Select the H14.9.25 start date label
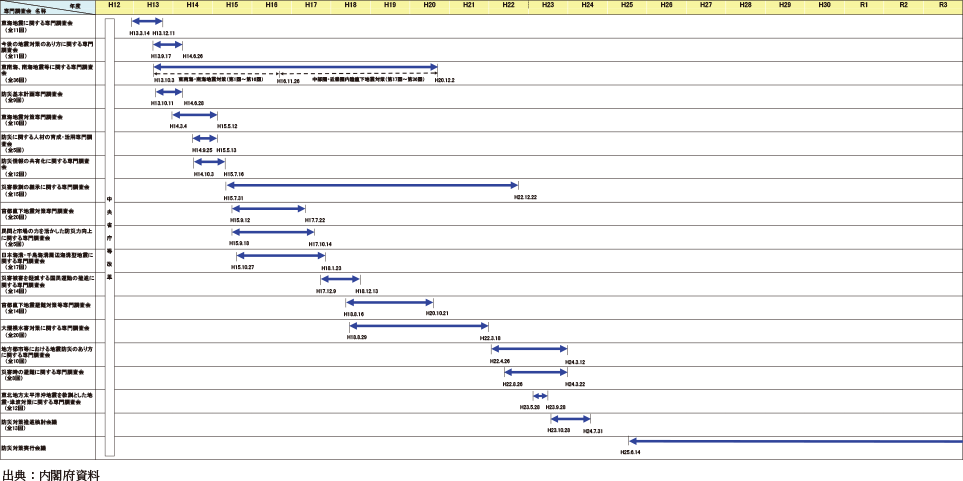Image resolution: width=963 pixels, height=481 pixels. 202,150
